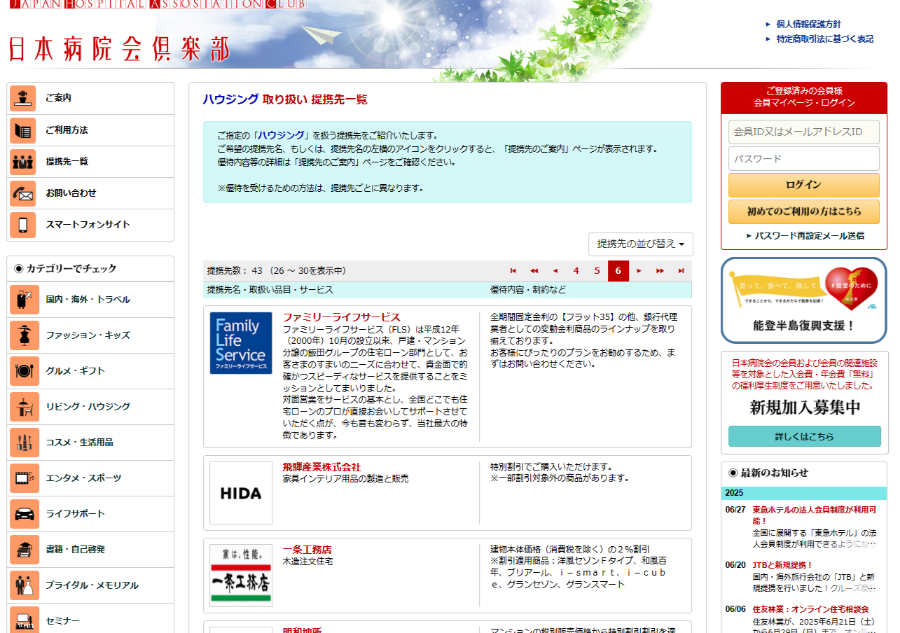This screenshot has height=633, width=900.
Task: Go to page 4
Action: click(576, 271)
